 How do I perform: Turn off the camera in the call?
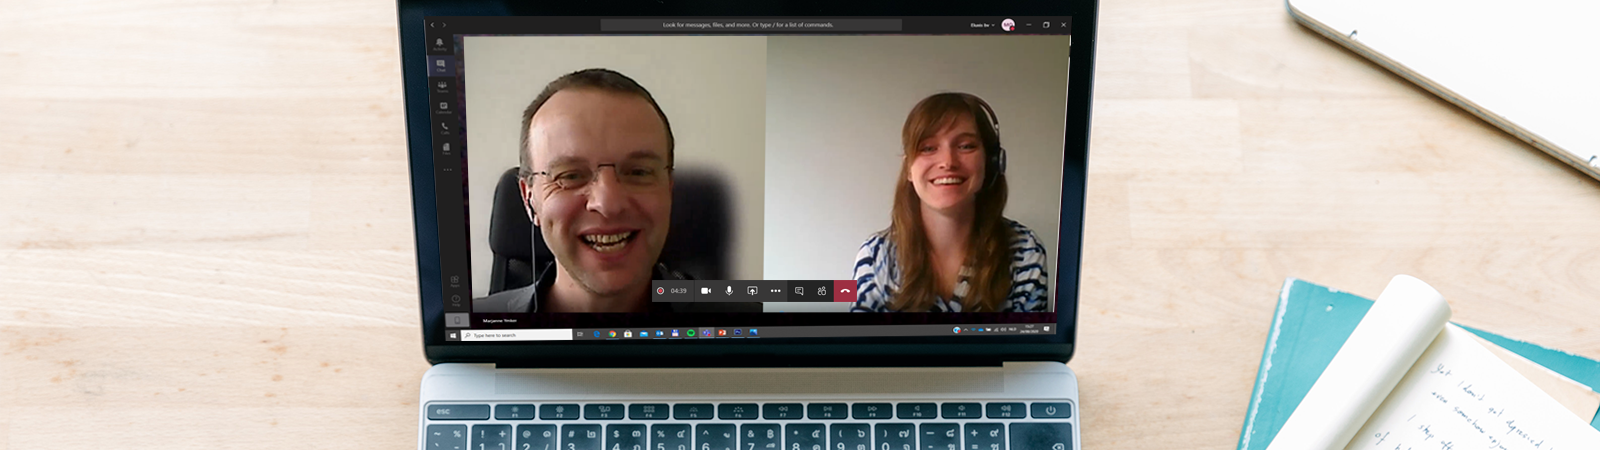706,291
